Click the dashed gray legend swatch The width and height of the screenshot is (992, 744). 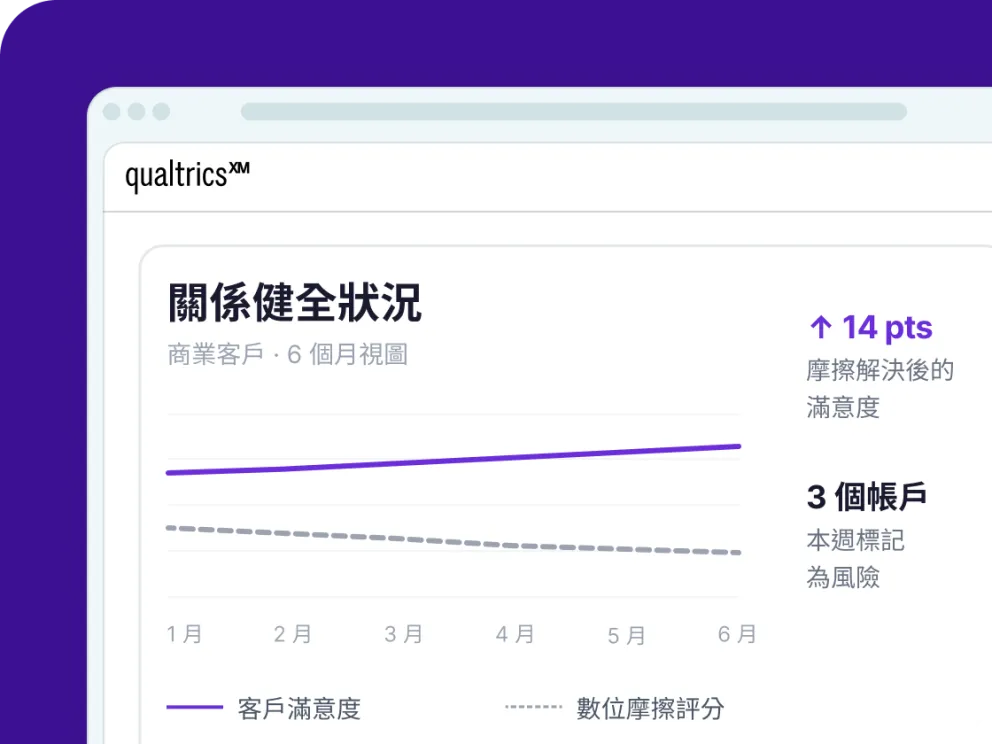pos(533,707)
